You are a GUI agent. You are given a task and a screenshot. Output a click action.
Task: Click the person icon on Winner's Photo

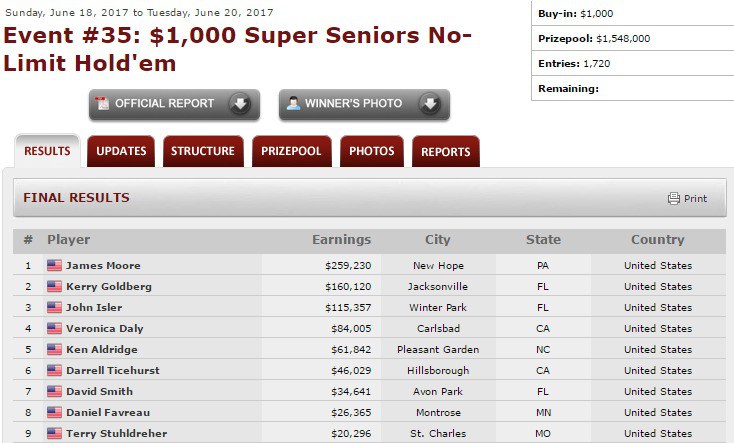click(x=291, y=103)
